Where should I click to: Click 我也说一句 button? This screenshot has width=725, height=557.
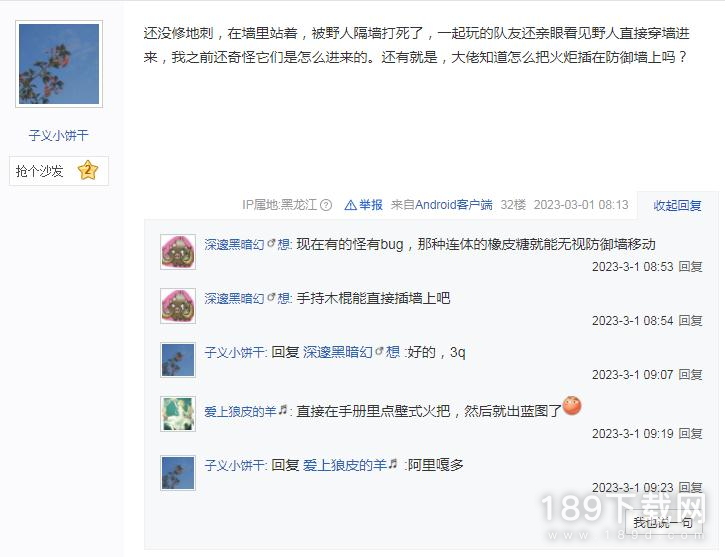point(663,522)
